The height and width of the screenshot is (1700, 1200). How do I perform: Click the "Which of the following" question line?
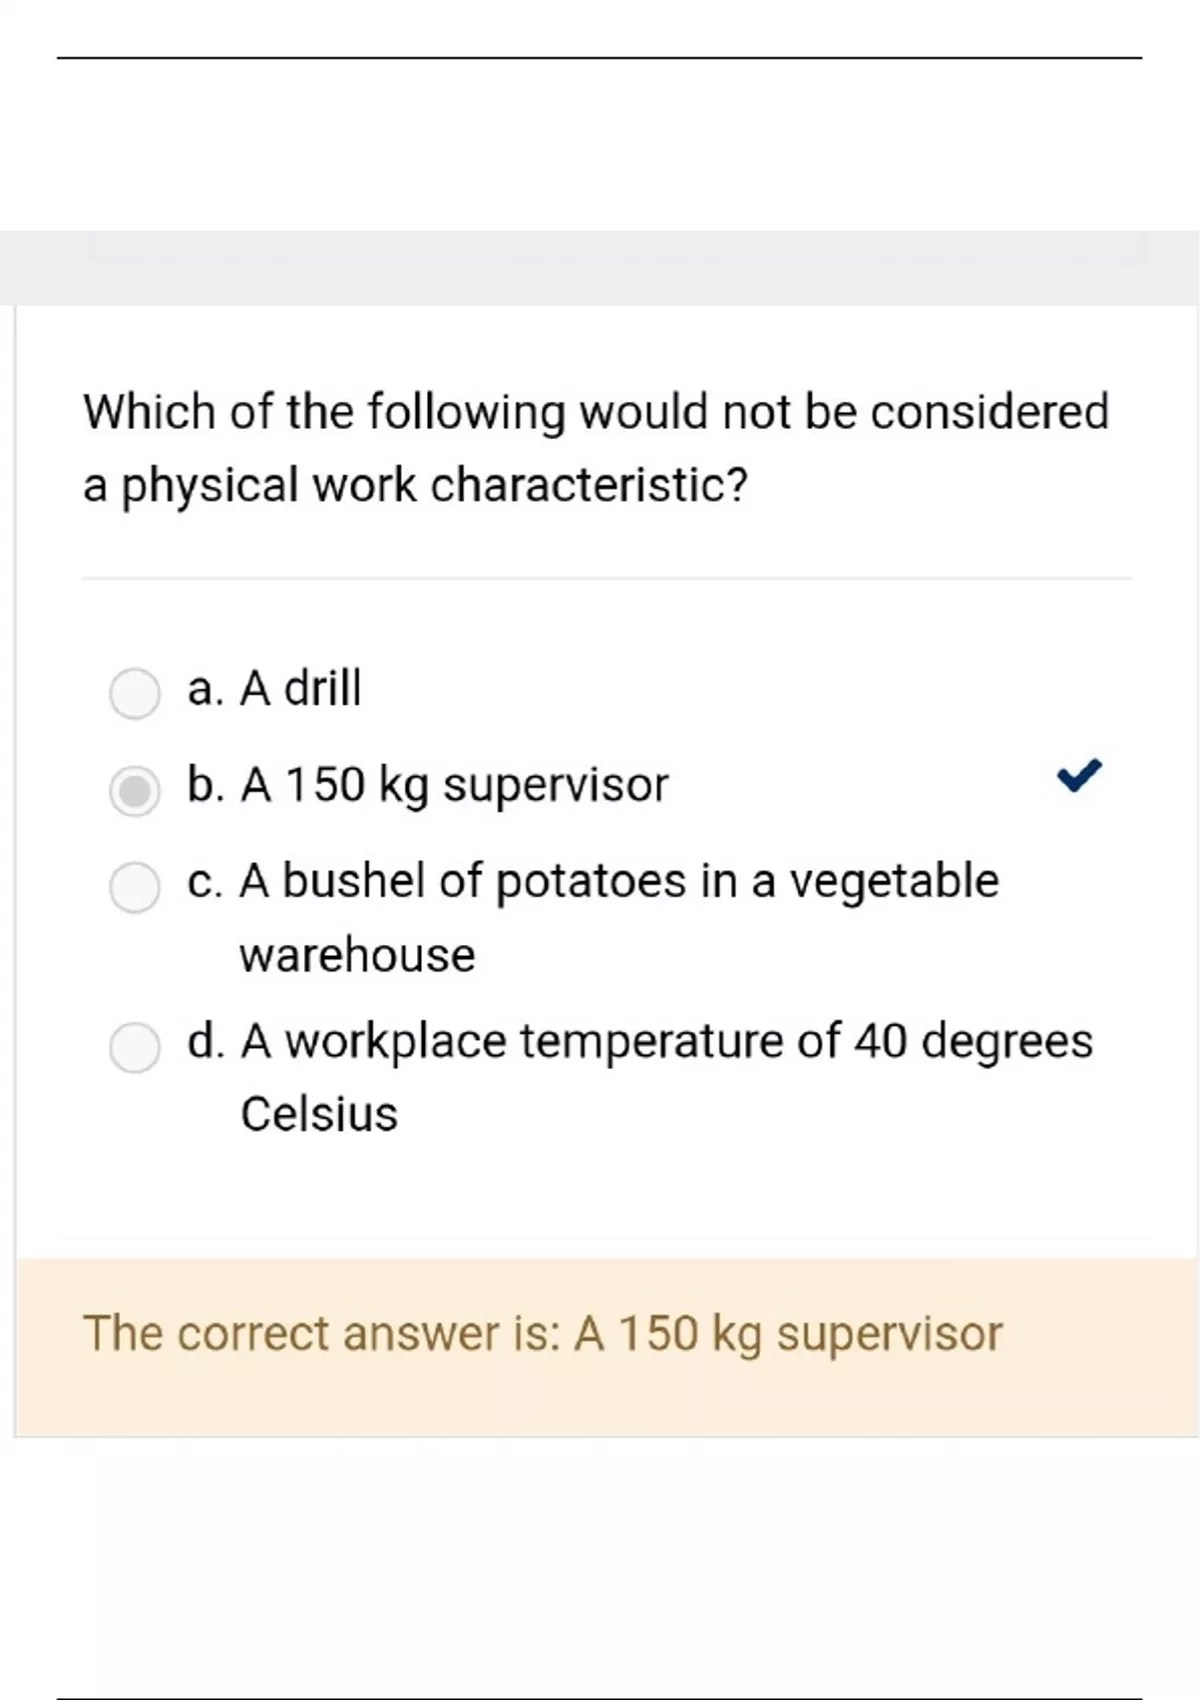(x=596, y=412)
